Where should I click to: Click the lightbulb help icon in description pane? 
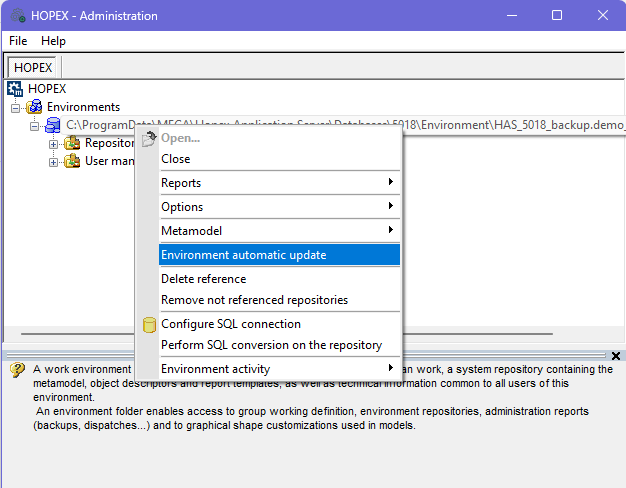pyautogui.click(x=17, y=370)
